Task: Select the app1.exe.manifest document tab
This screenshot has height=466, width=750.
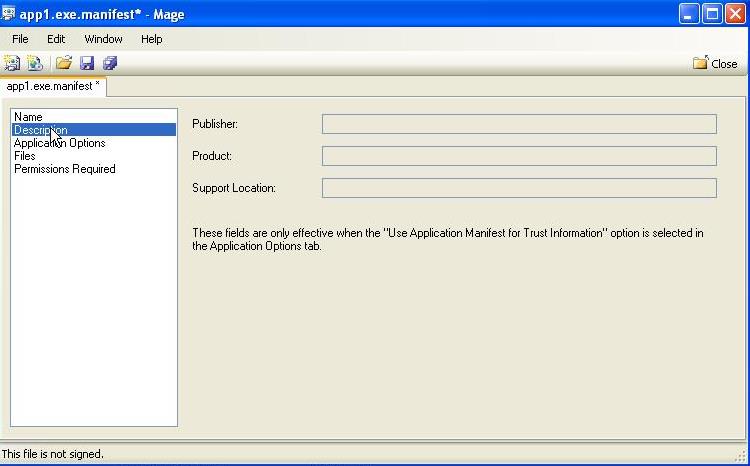Action: click(53, 86)
